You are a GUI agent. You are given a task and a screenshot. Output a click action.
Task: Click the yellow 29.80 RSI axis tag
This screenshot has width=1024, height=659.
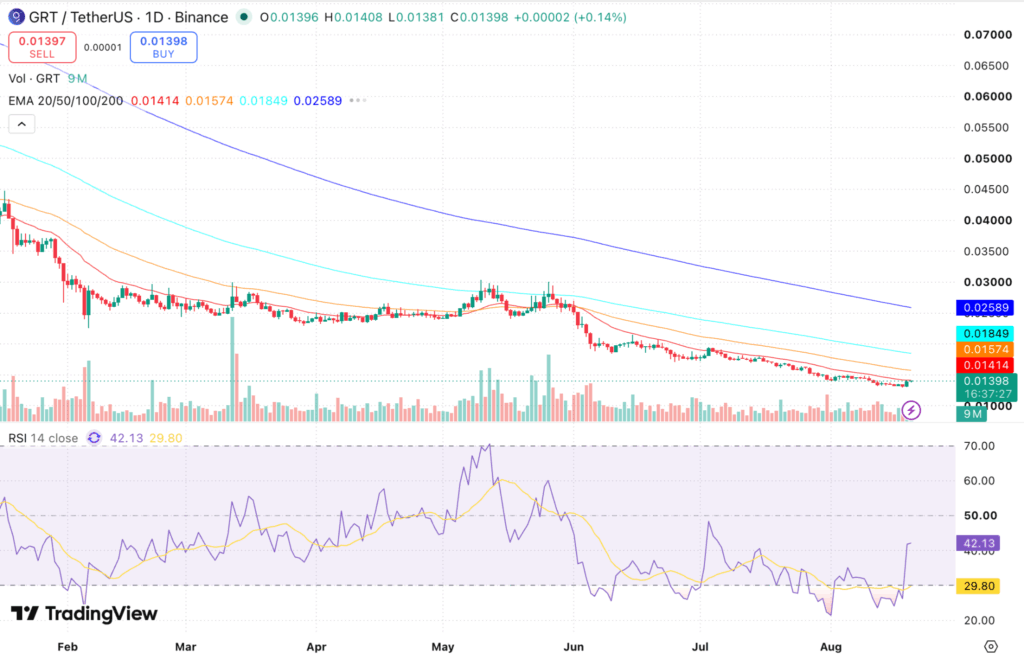(x=978, y=586)
